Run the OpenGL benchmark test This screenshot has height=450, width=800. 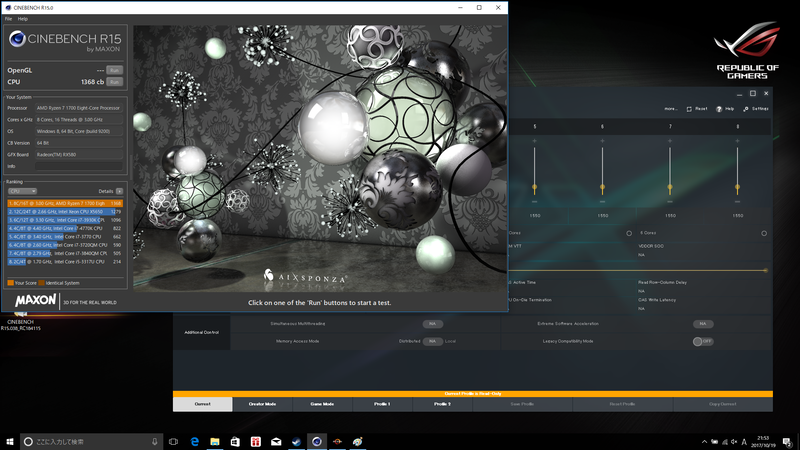click(114, 70)
